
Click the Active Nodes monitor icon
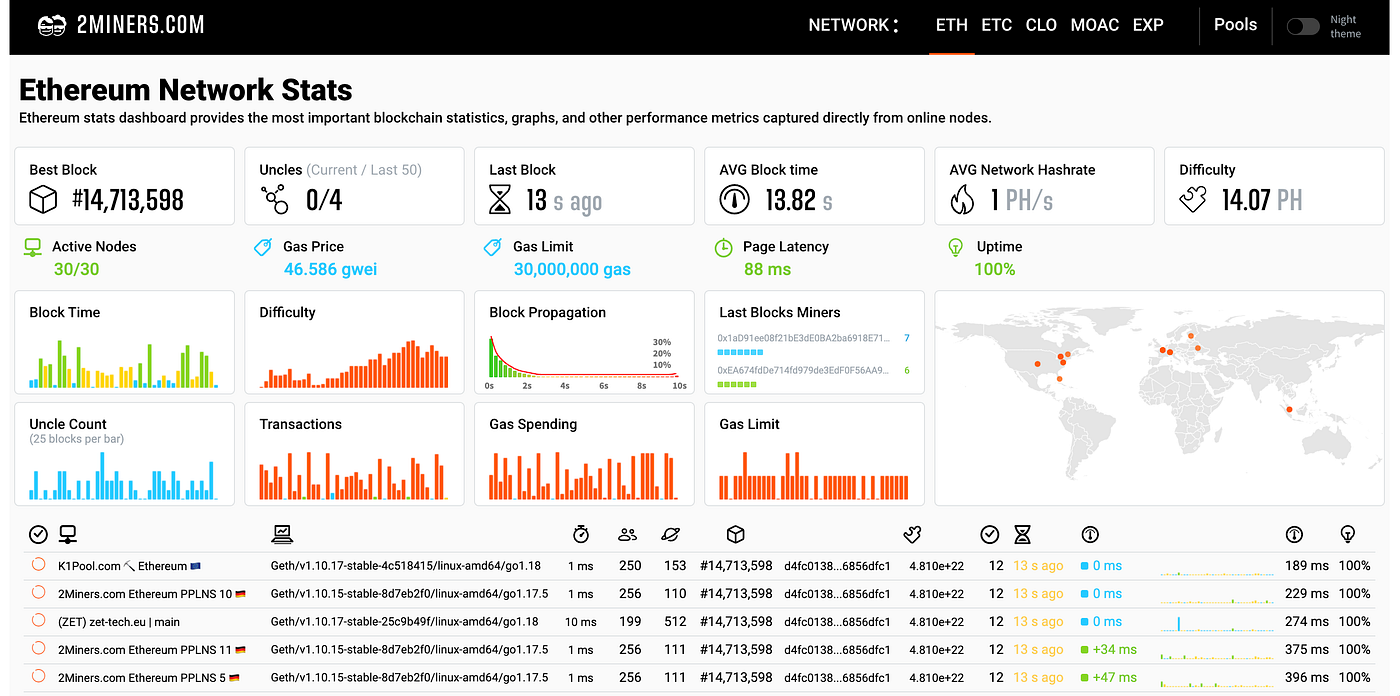pos(33,246)
